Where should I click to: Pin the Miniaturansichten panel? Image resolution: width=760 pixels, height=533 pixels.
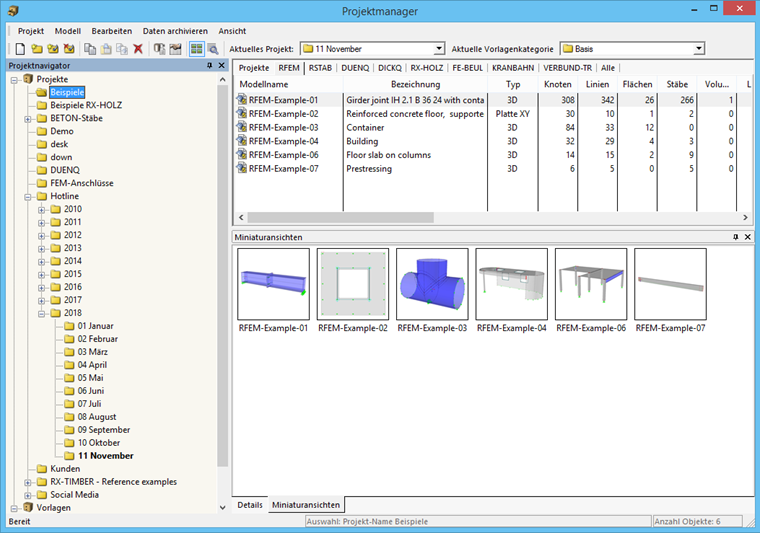pyautogui.click(x=735, y=237)
